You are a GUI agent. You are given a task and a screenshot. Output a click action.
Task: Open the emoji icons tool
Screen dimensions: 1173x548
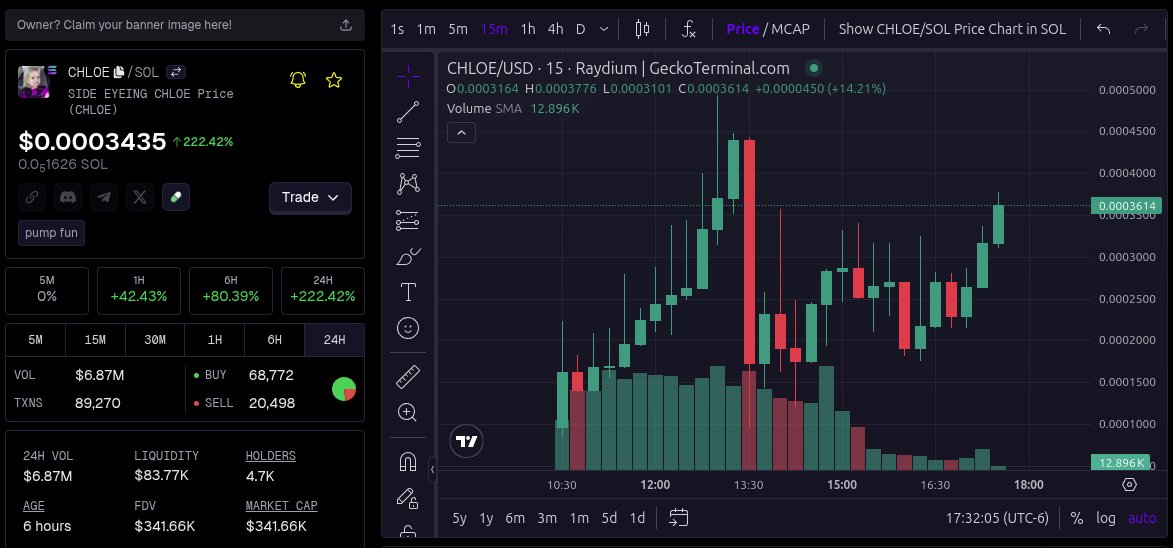(x=408, y=328)
